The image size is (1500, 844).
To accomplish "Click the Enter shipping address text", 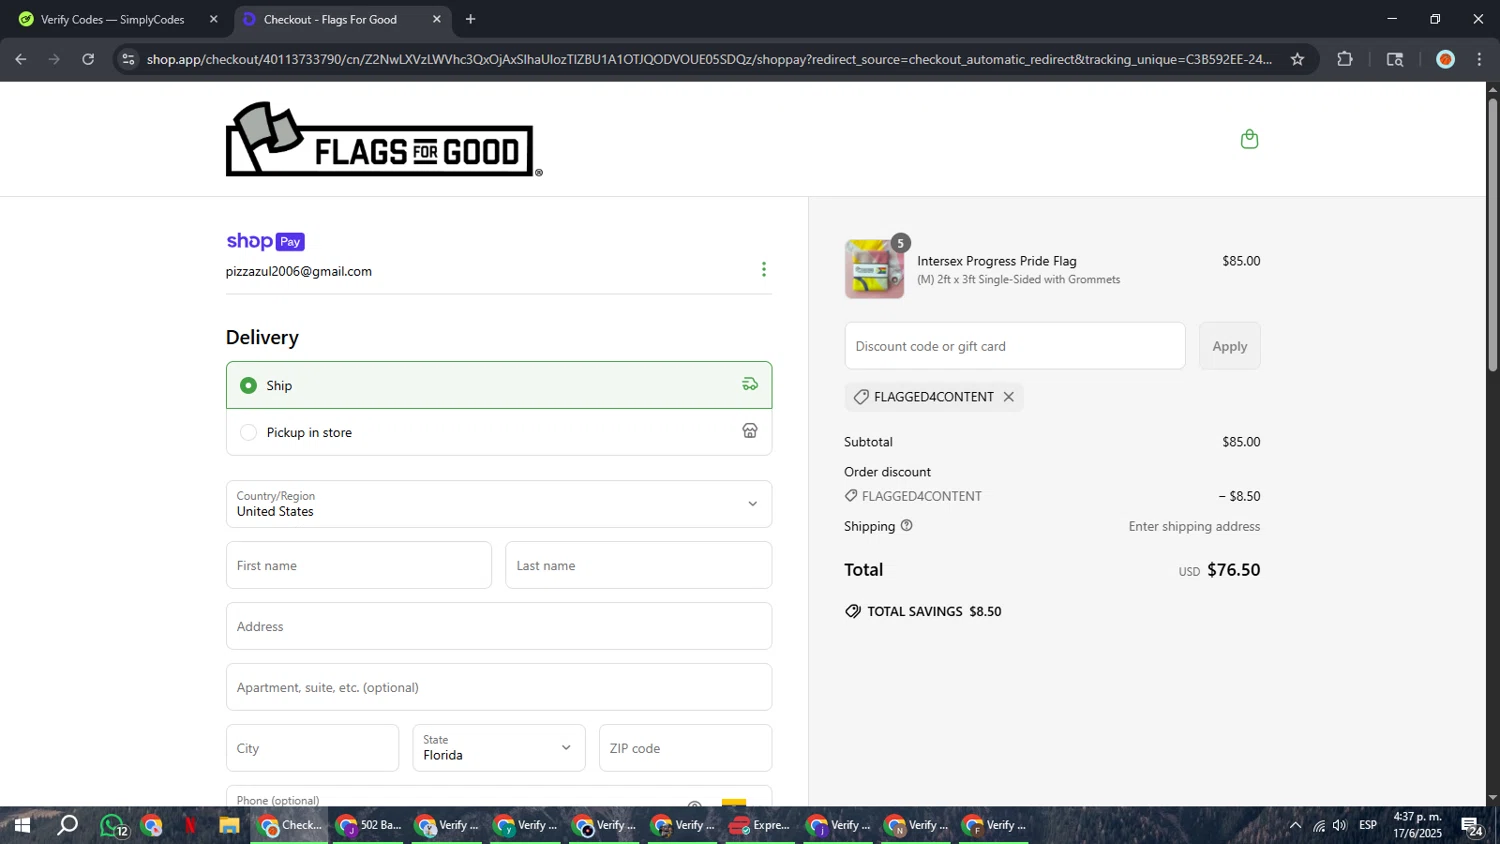I will [x=1194, y=526].
